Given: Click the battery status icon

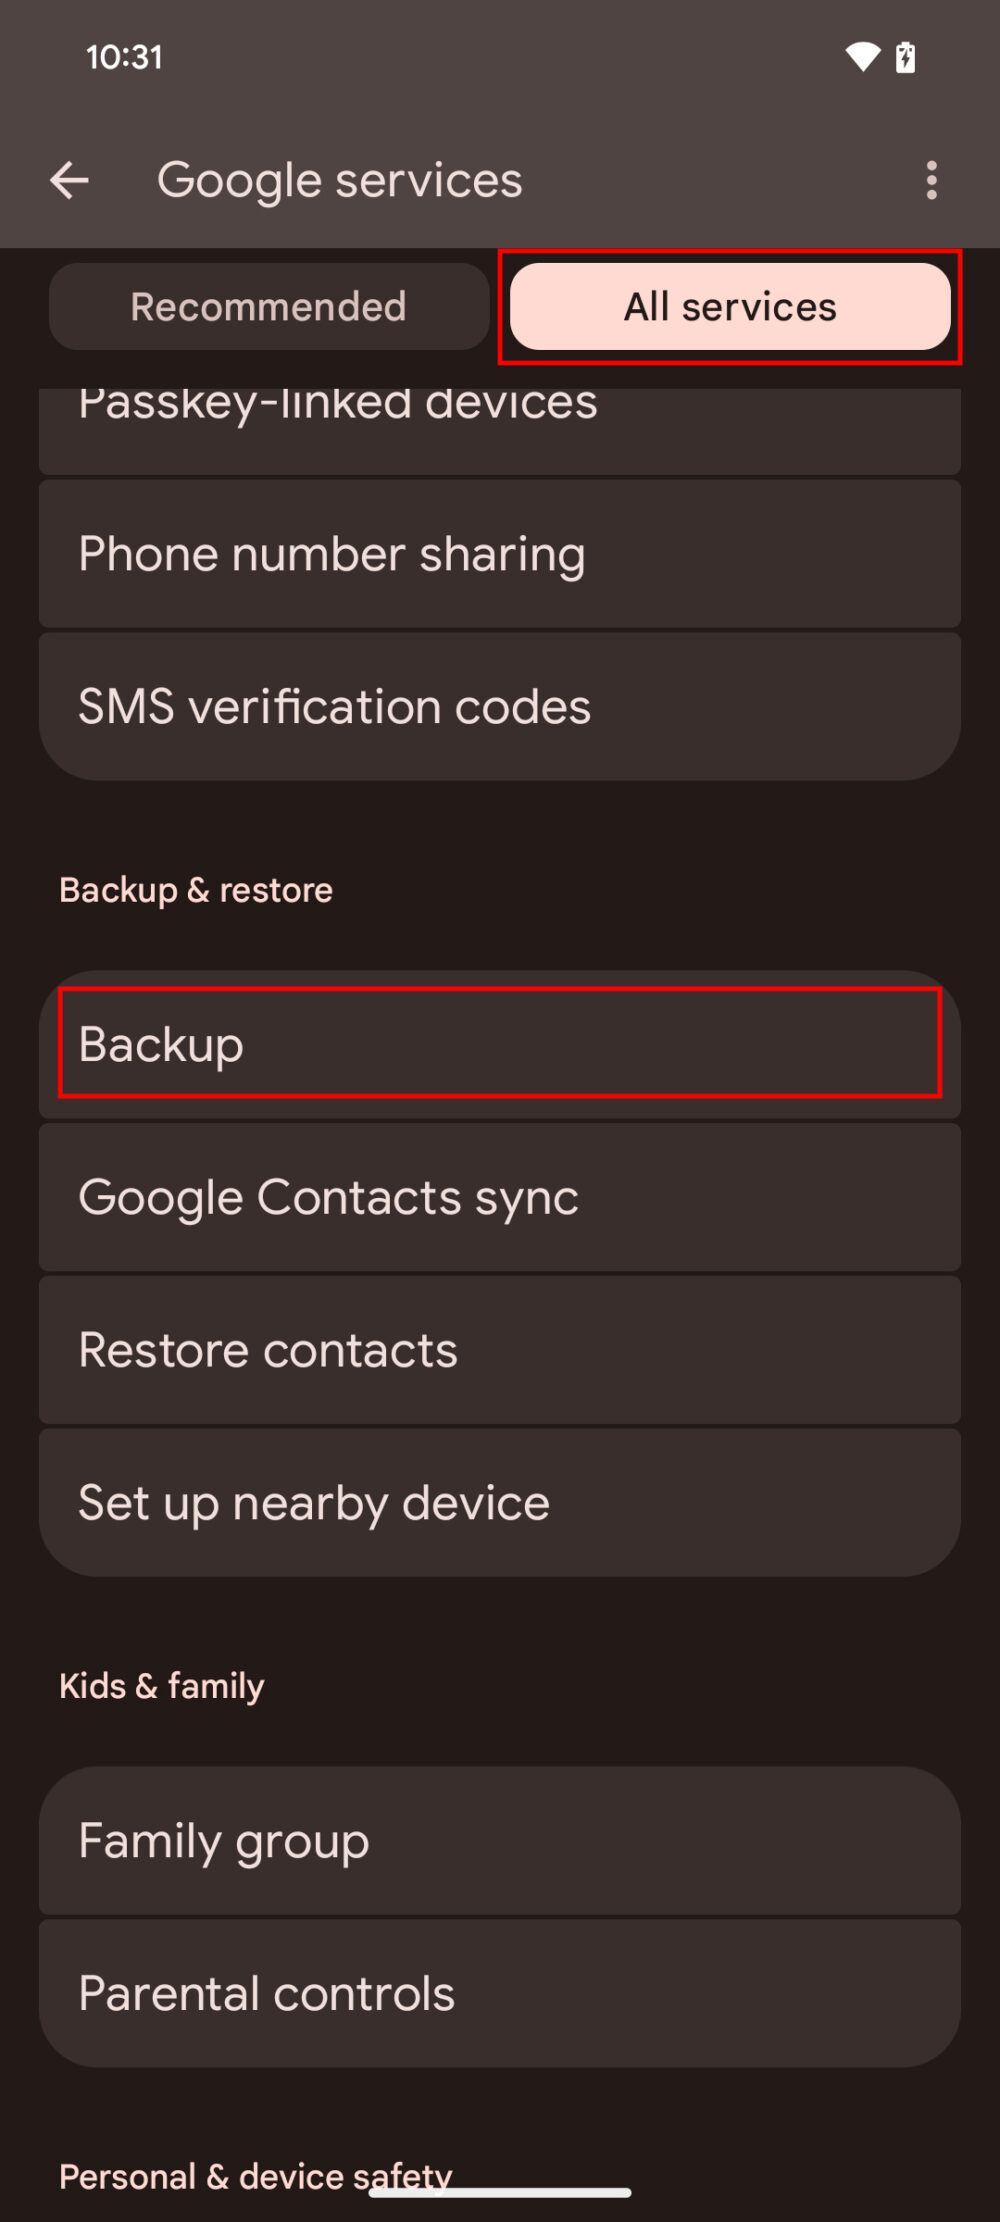Looking at the screenshot, I should click(x=904, y=57).
